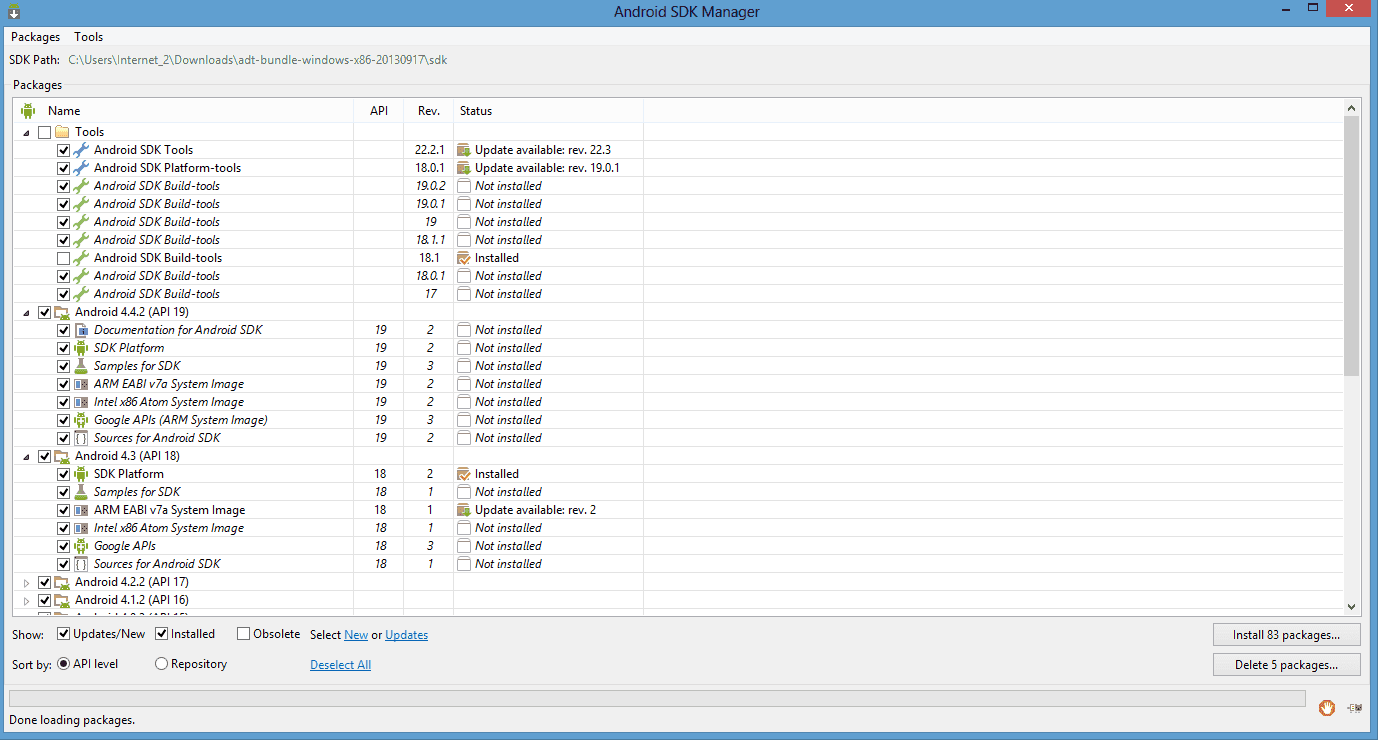
Task: Click the red stop-loading icon in status bar
Action: tap(1327, 708)
